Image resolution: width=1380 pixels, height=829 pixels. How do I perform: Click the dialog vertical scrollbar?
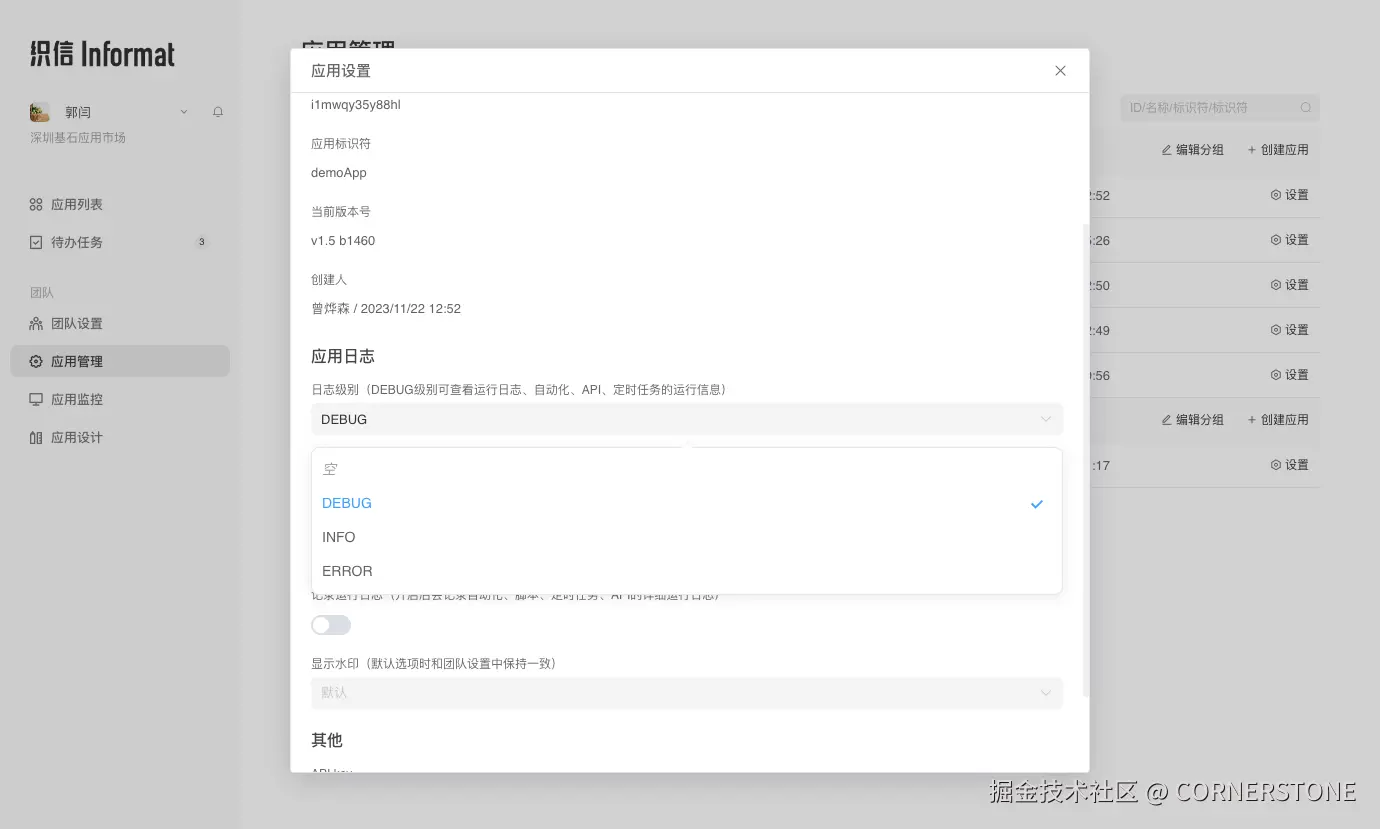pos(1086,460)
